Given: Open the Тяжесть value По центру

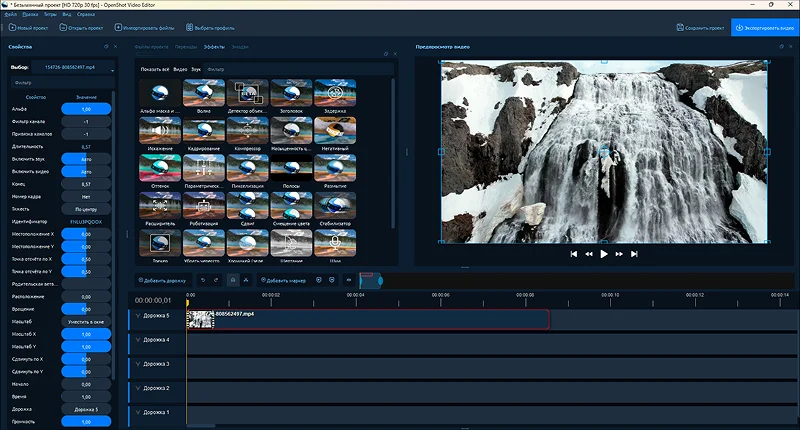Looking at the screenshot, I should pos(86,209).
